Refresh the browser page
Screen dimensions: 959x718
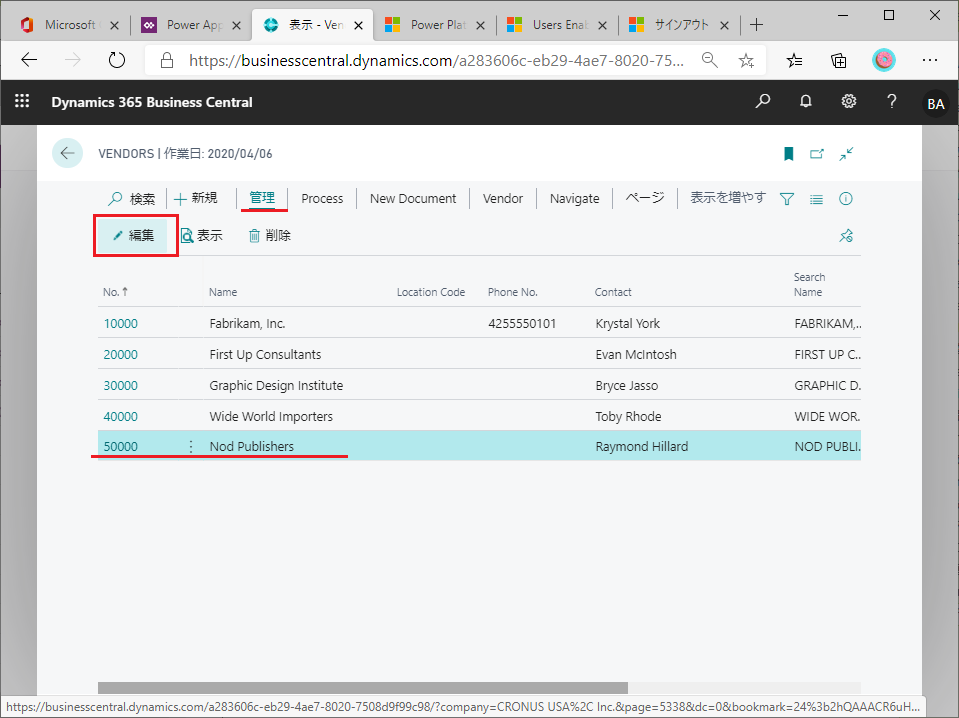click(116, 60)
